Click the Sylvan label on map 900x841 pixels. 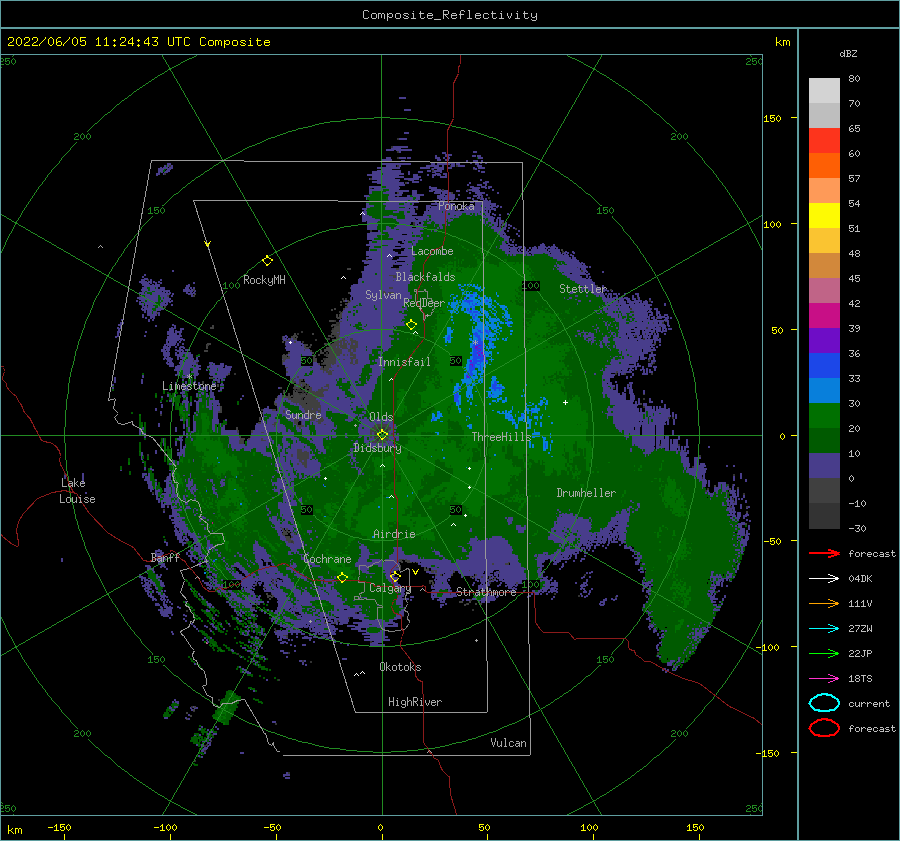click(383, 295)
